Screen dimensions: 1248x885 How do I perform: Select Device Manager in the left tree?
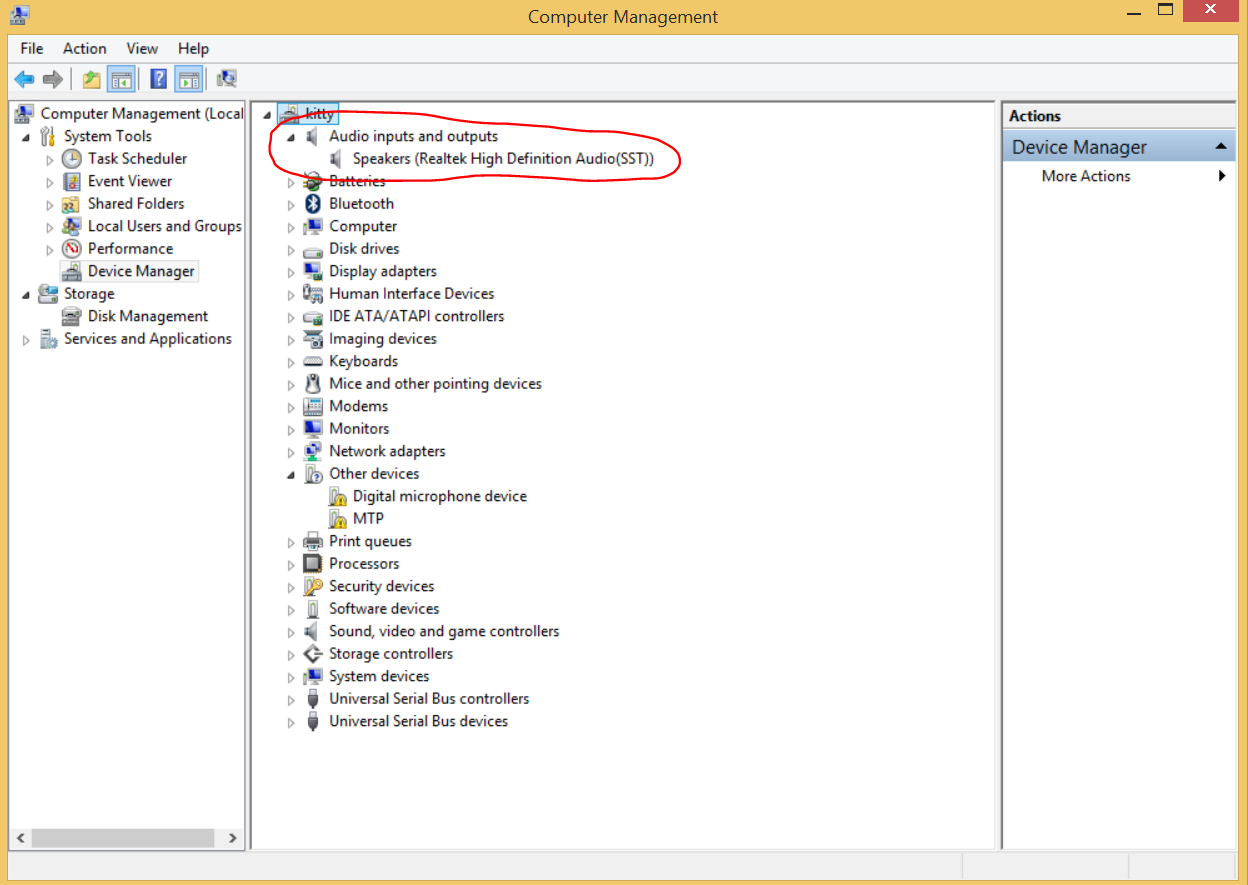click(141, 271)
